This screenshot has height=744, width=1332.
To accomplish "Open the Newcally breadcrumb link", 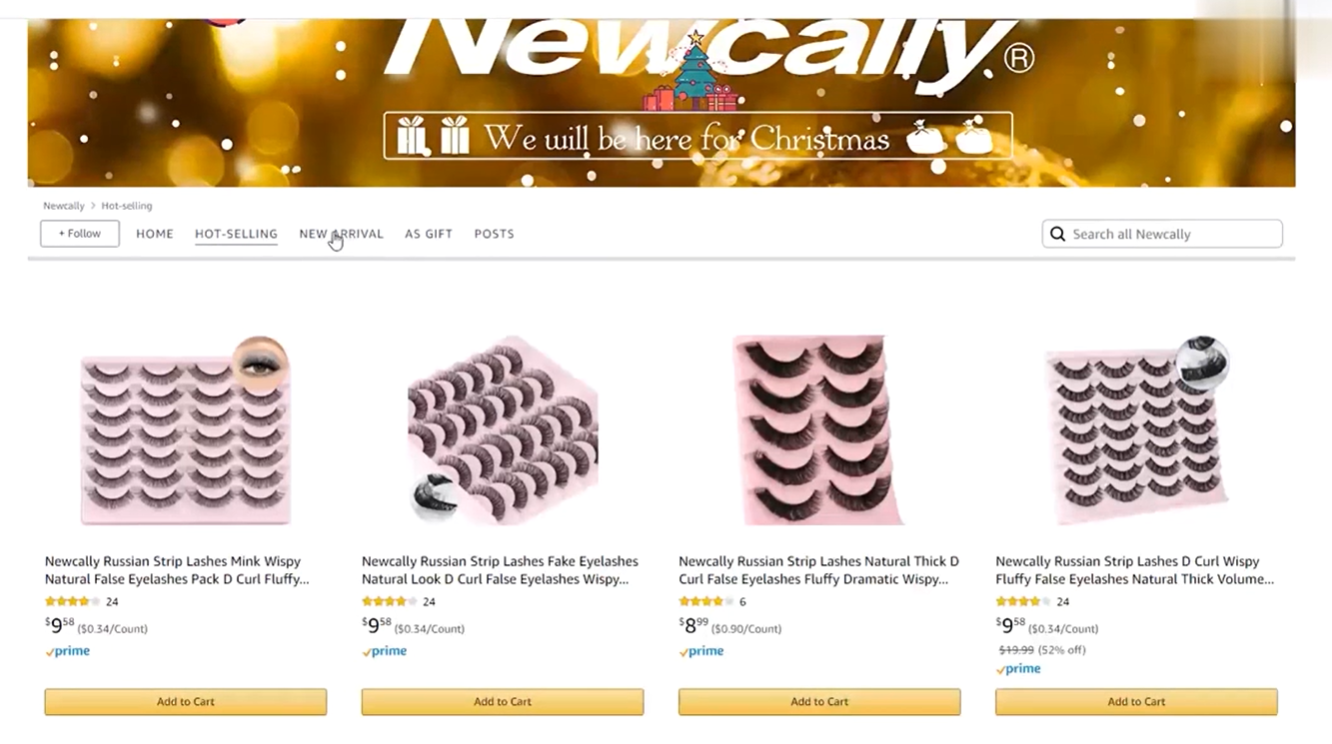I will 64,206.
